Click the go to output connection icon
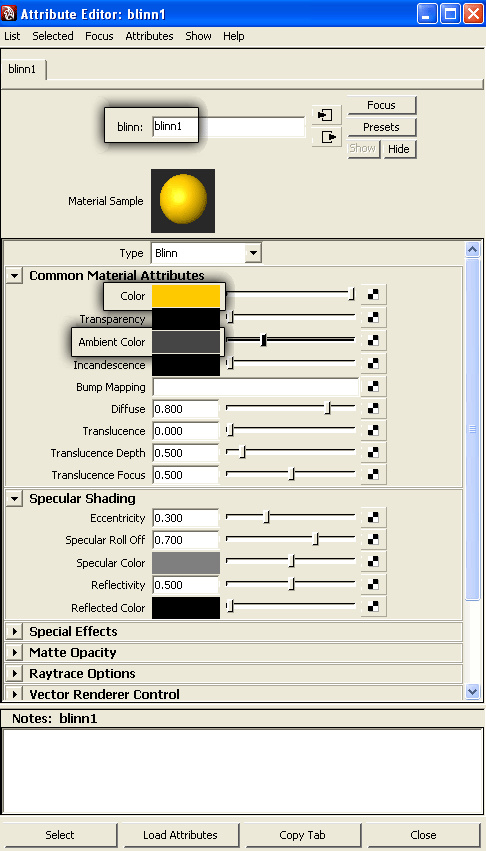Viewport: 486px width, 851px height. click(x=326, y=137)
